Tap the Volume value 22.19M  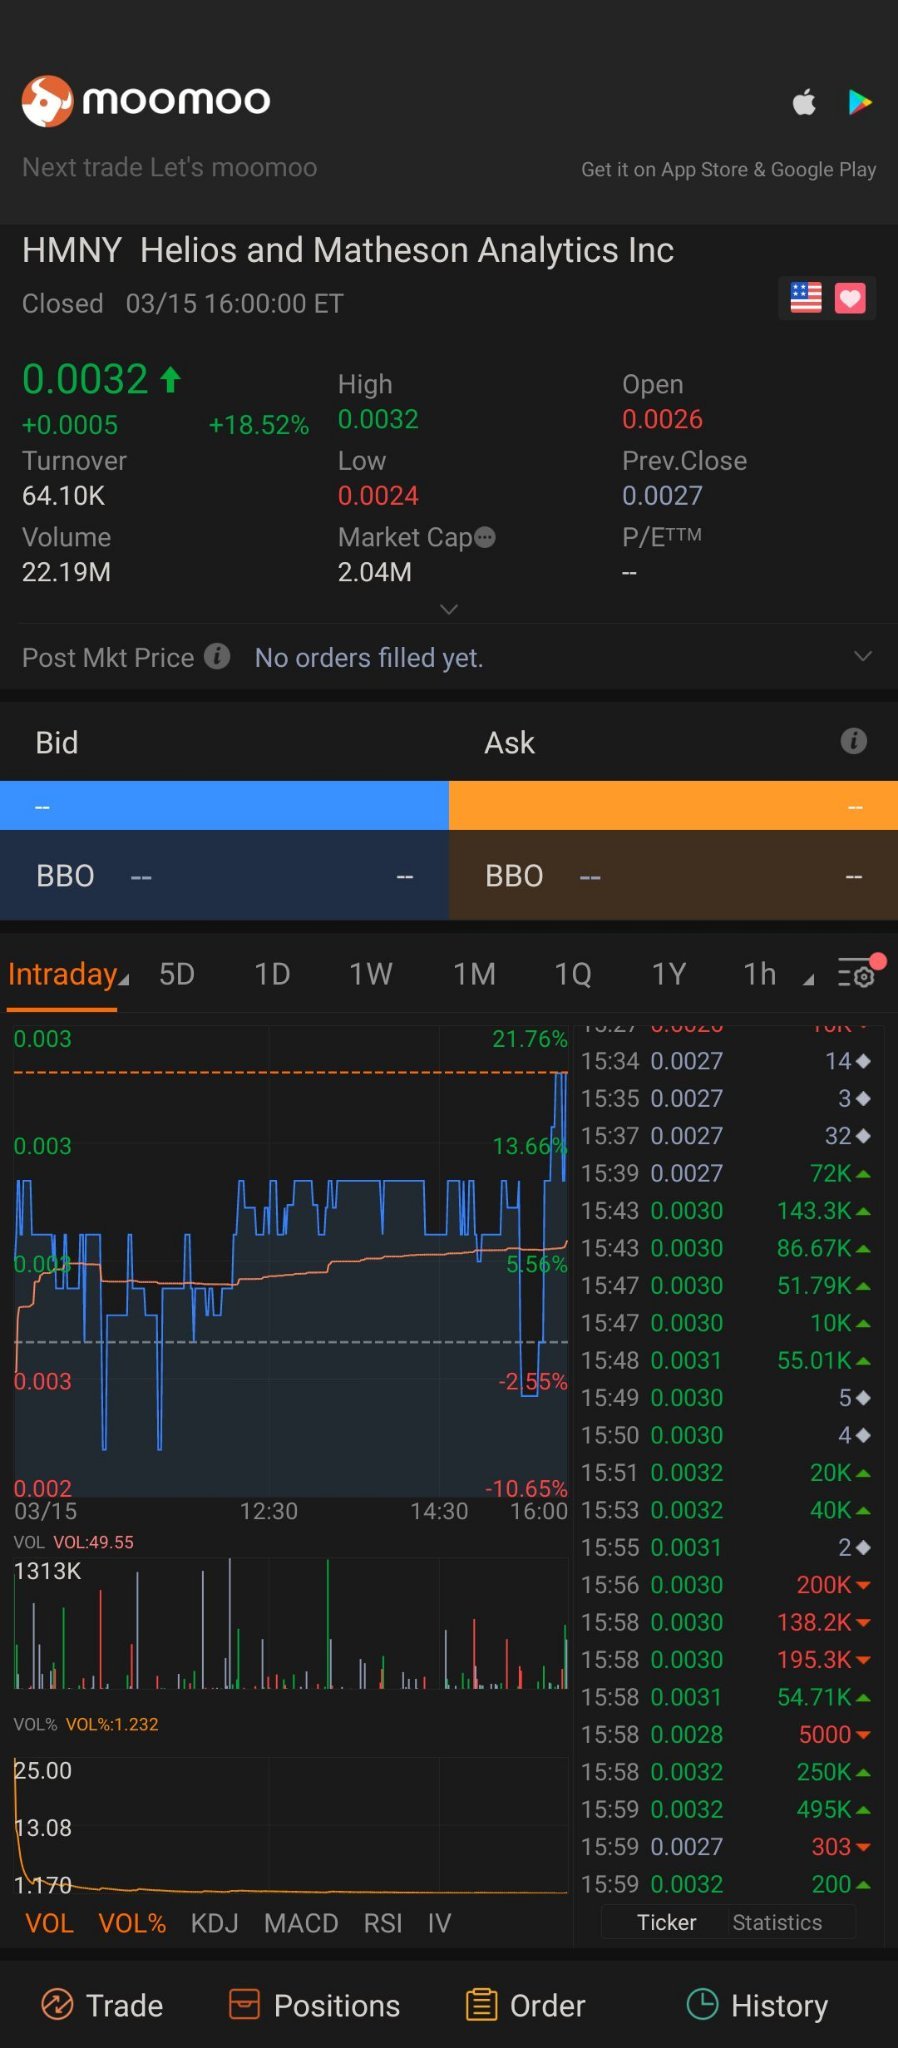click(66, 572)
